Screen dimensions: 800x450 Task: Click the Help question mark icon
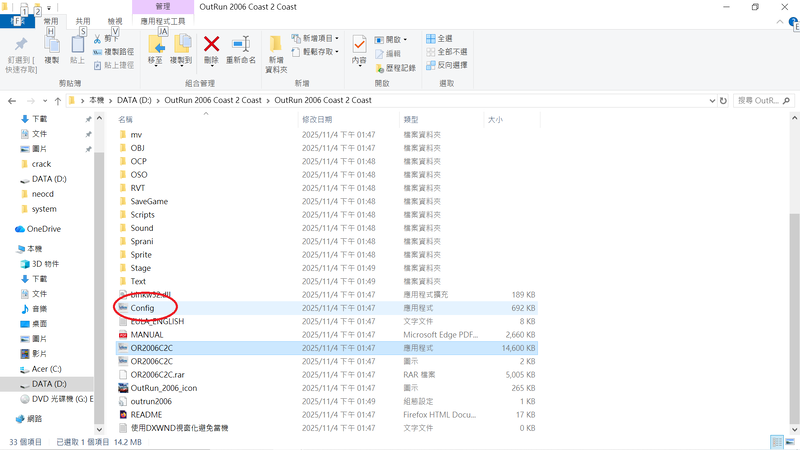point(794,22)
